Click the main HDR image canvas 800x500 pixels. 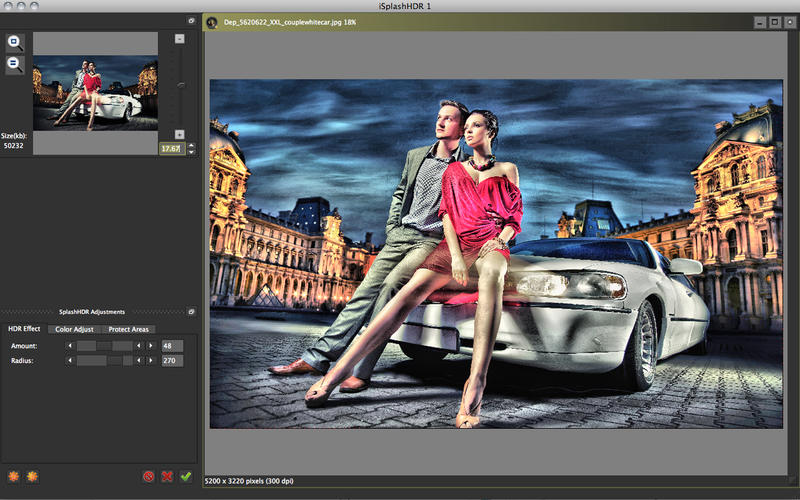496,254
